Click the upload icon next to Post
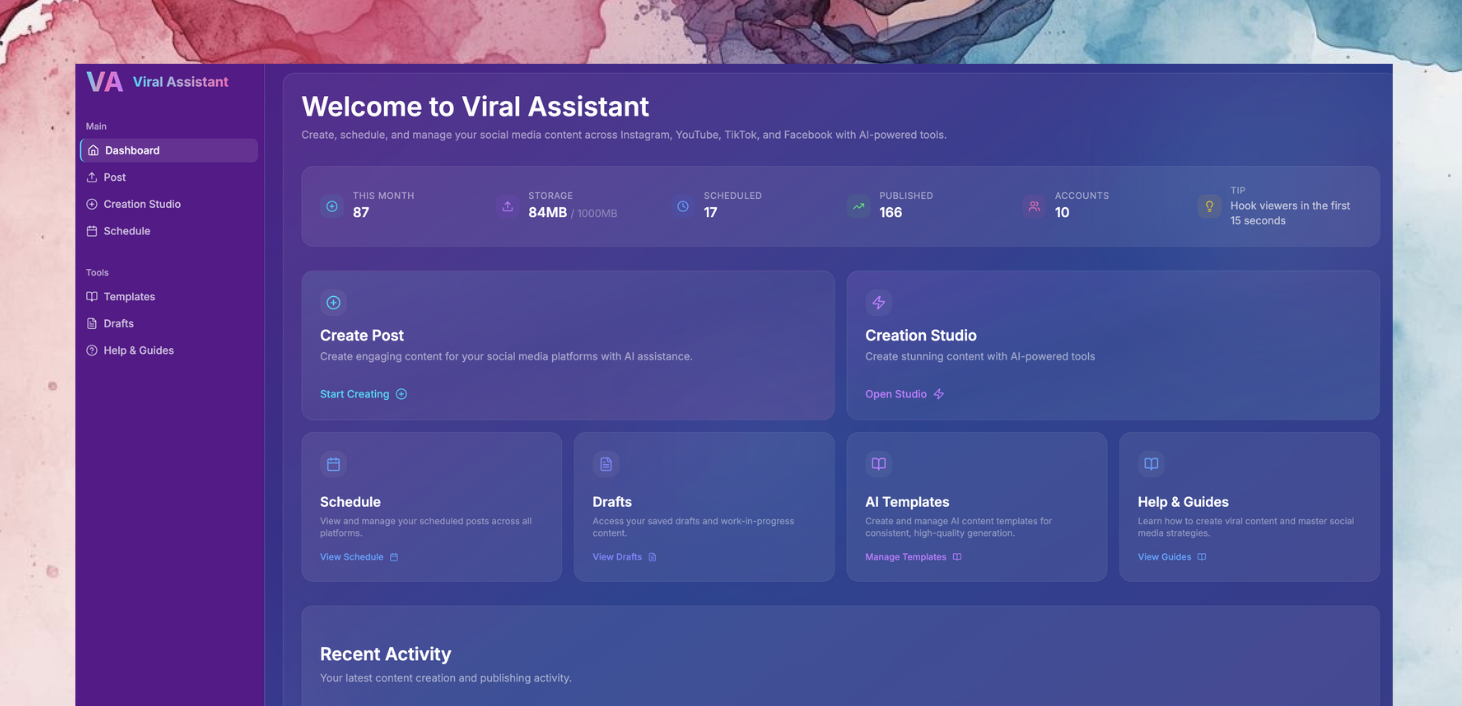Viewport: 1462px width, 706px height. pos(92,177)
